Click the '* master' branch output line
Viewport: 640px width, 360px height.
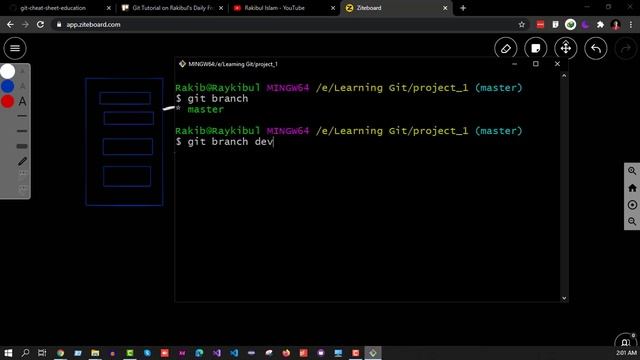[x=200, y=109]
